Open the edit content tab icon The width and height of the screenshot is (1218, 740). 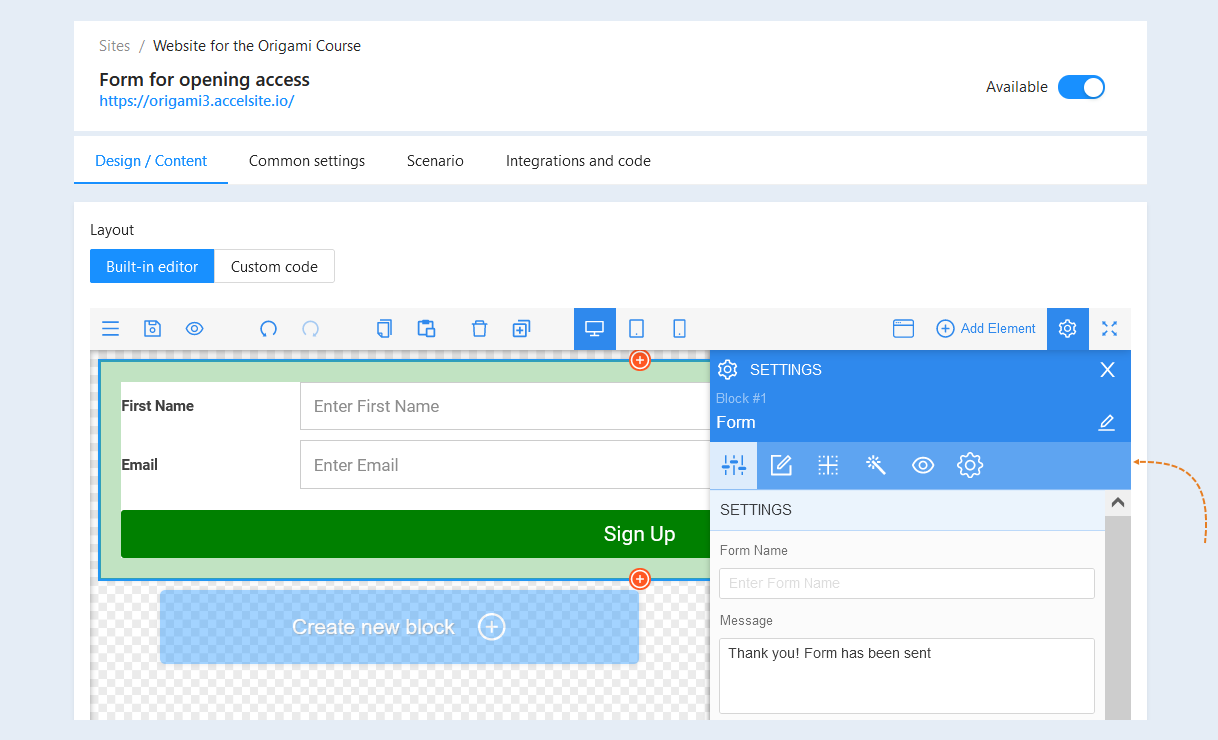pyautogui.click(x=781, y=465)
